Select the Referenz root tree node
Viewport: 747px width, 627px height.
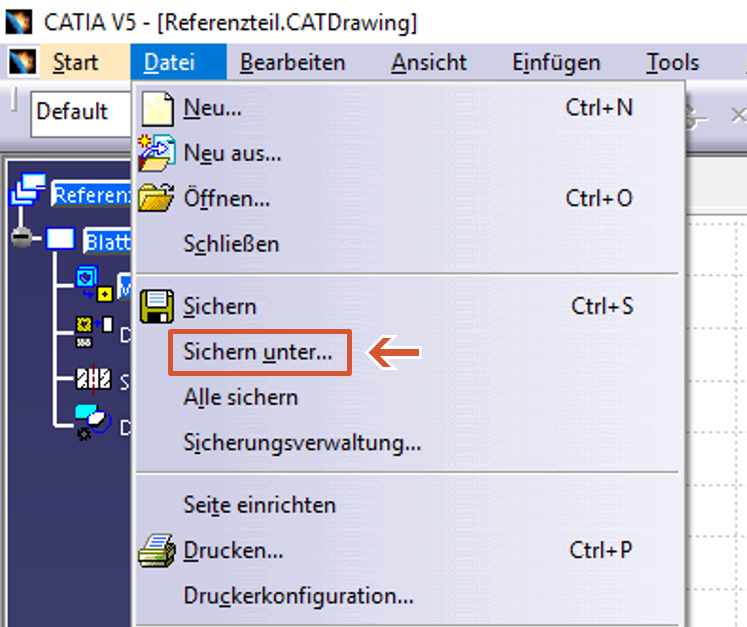[x=92, y=195]
